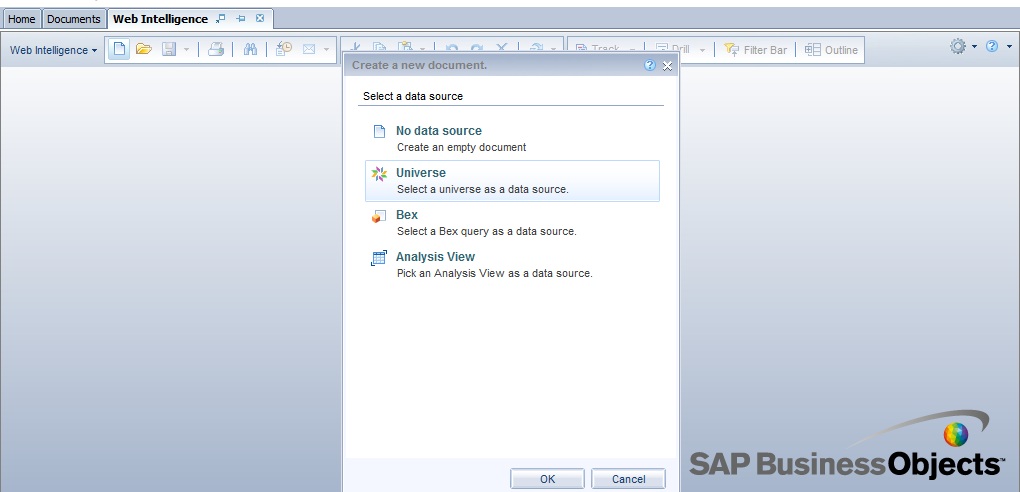
Task: Expand the settings gear dropdown arrow
Action: (974, 47)
